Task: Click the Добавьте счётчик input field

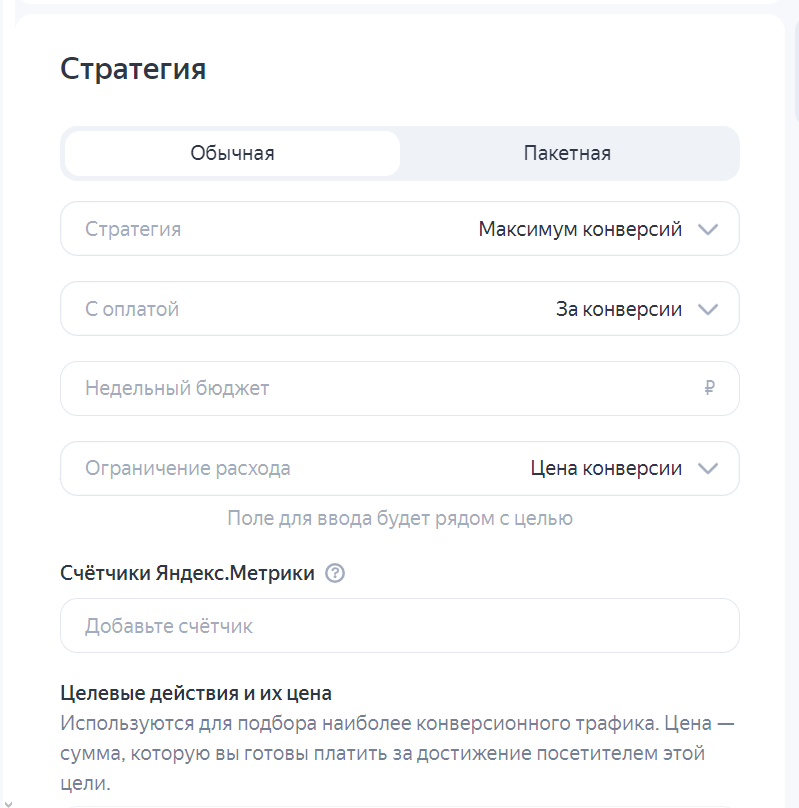Action: click(x=400, y=626)
